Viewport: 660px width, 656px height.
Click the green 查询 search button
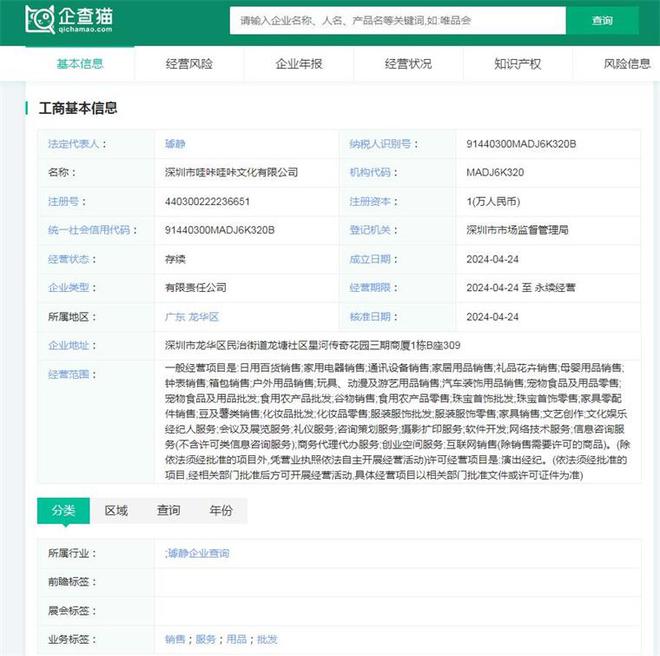602,20
